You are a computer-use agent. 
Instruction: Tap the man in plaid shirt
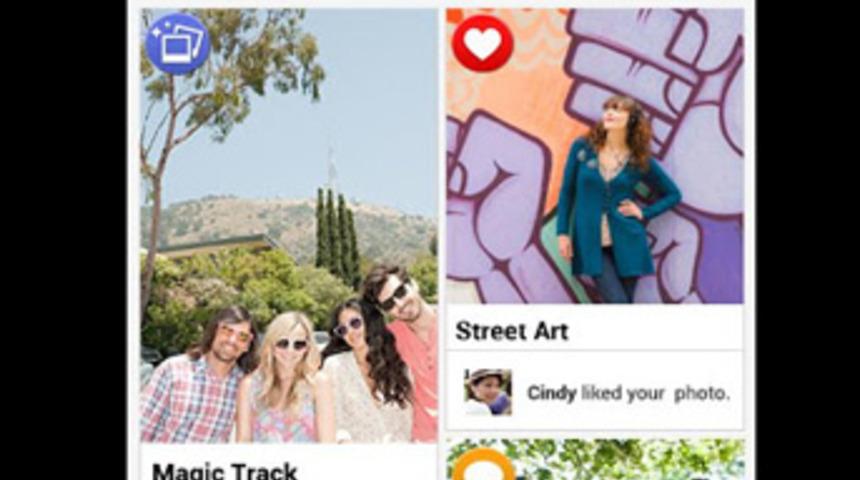click(197, 376)
